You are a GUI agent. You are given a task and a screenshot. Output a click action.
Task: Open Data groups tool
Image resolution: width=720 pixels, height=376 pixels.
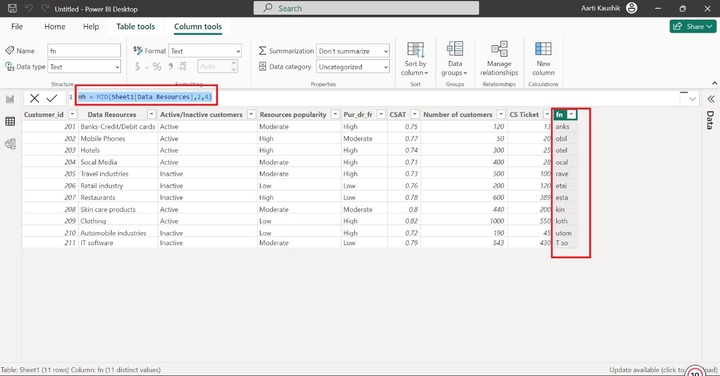pyautogui.click(x=455, y=59)
